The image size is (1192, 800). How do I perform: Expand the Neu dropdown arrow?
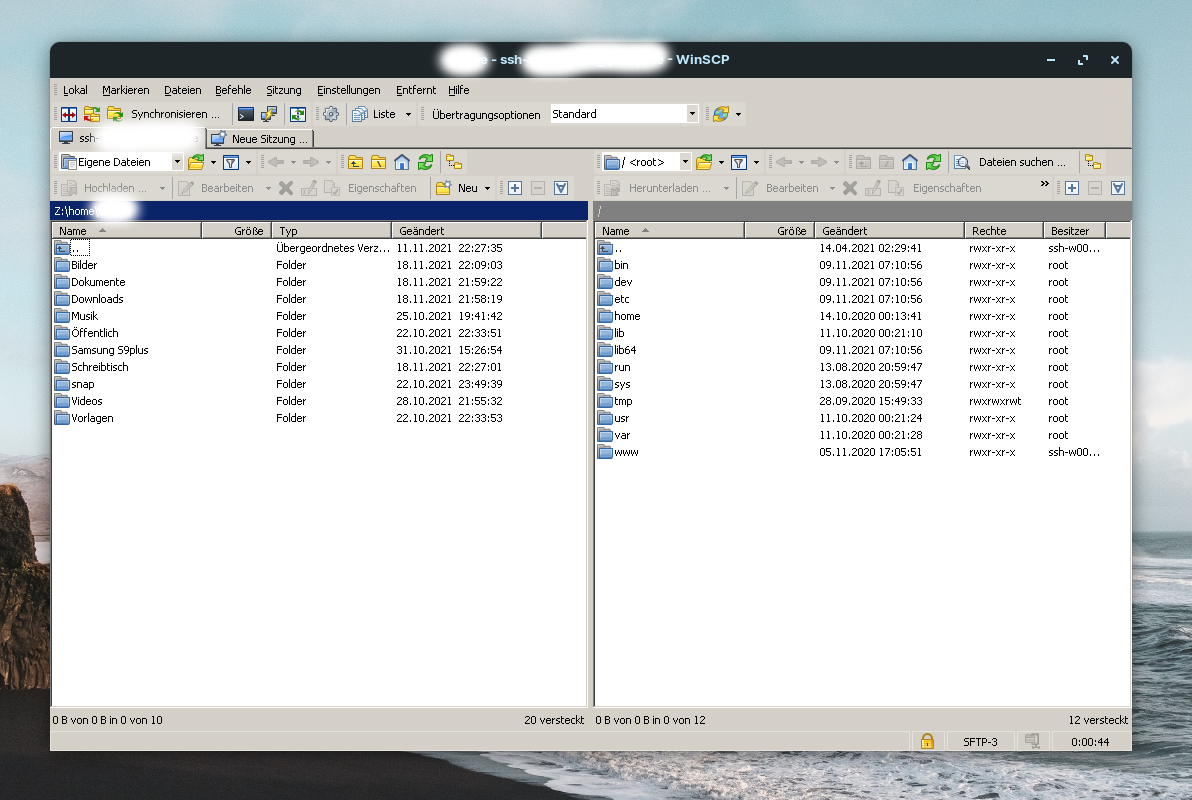pyautogui.click(x=487, y=188)
